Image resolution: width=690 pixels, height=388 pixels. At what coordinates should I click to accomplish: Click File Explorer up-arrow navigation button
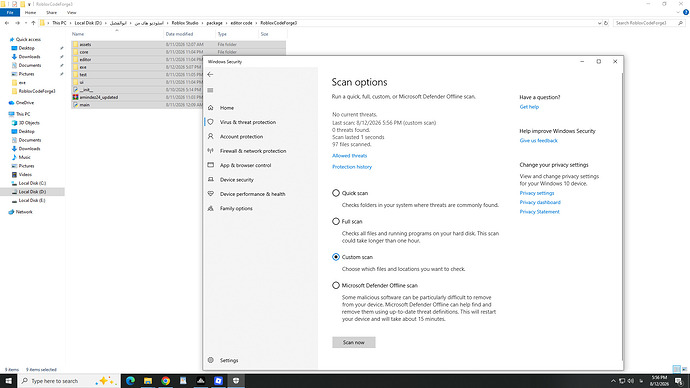pos(33,23)
